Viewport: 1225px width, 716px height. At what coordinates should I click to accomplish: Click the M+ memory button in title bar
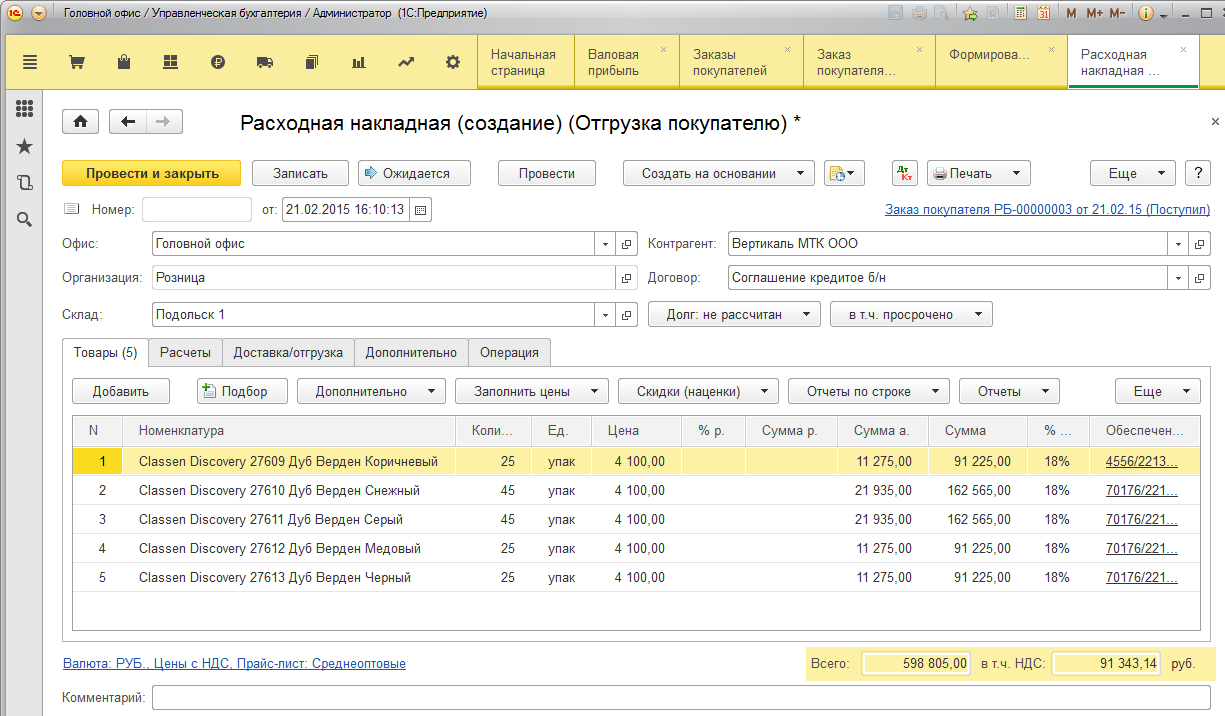[1093, 14]
